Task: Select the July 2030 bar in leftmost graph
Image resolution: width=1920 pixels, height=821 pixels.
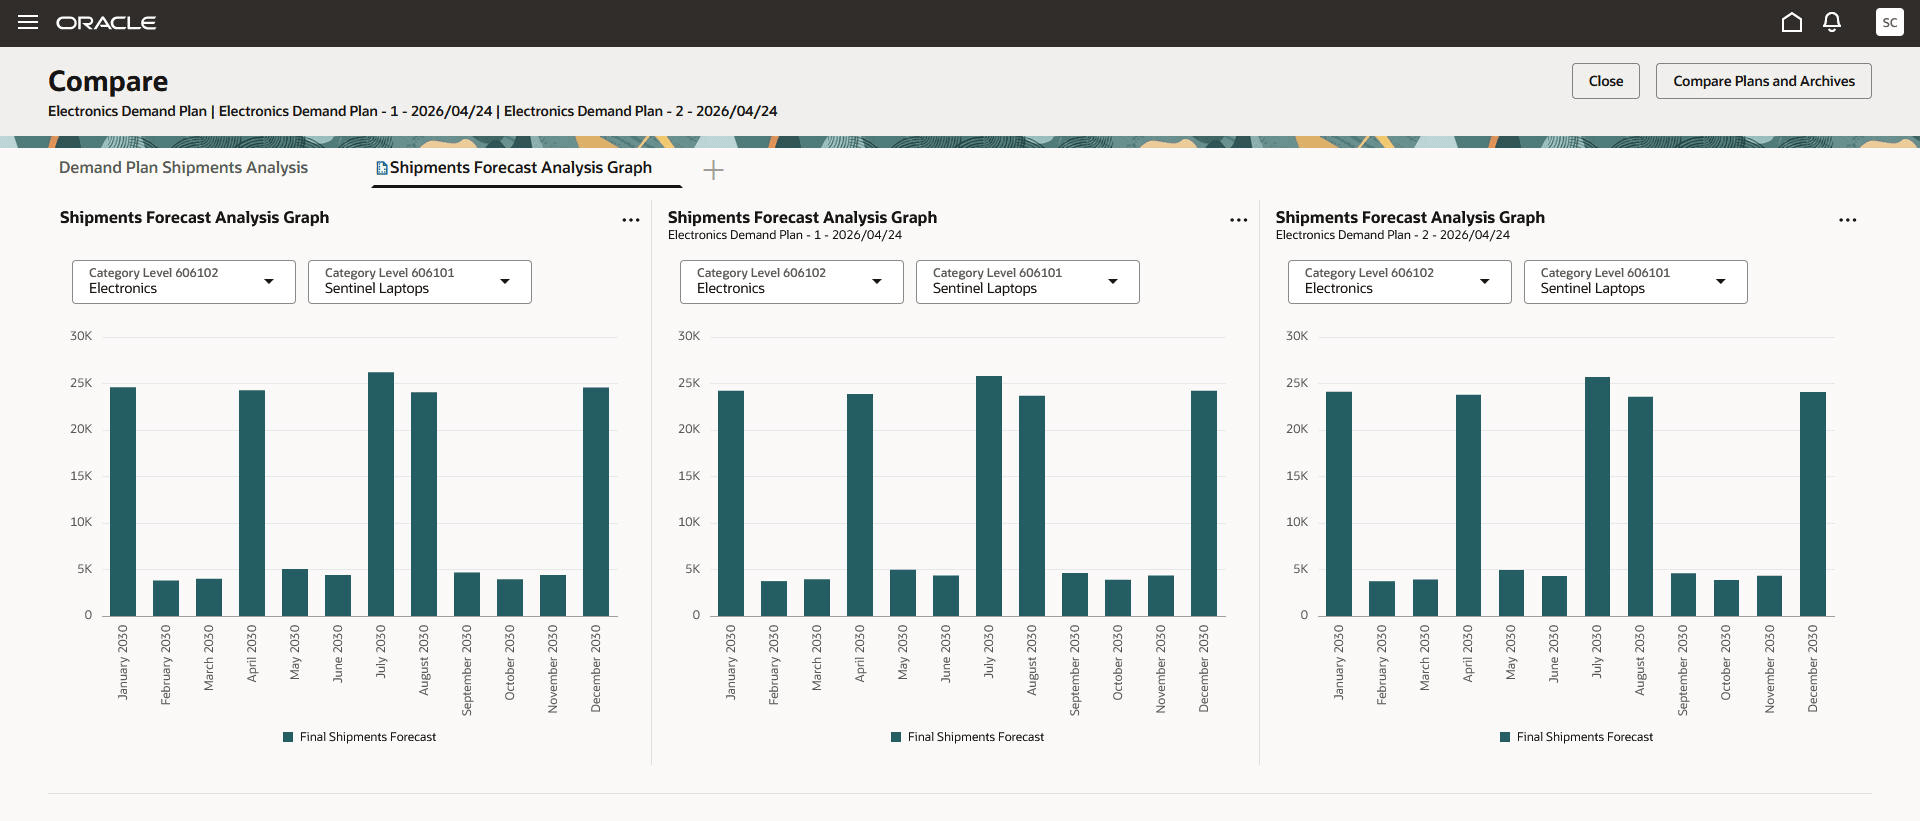Action: [x=381, y=494]
